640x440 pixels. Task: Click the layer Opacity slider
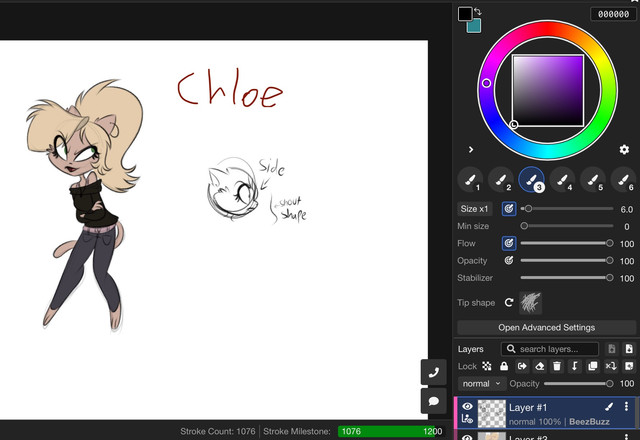tap(578, 384)
